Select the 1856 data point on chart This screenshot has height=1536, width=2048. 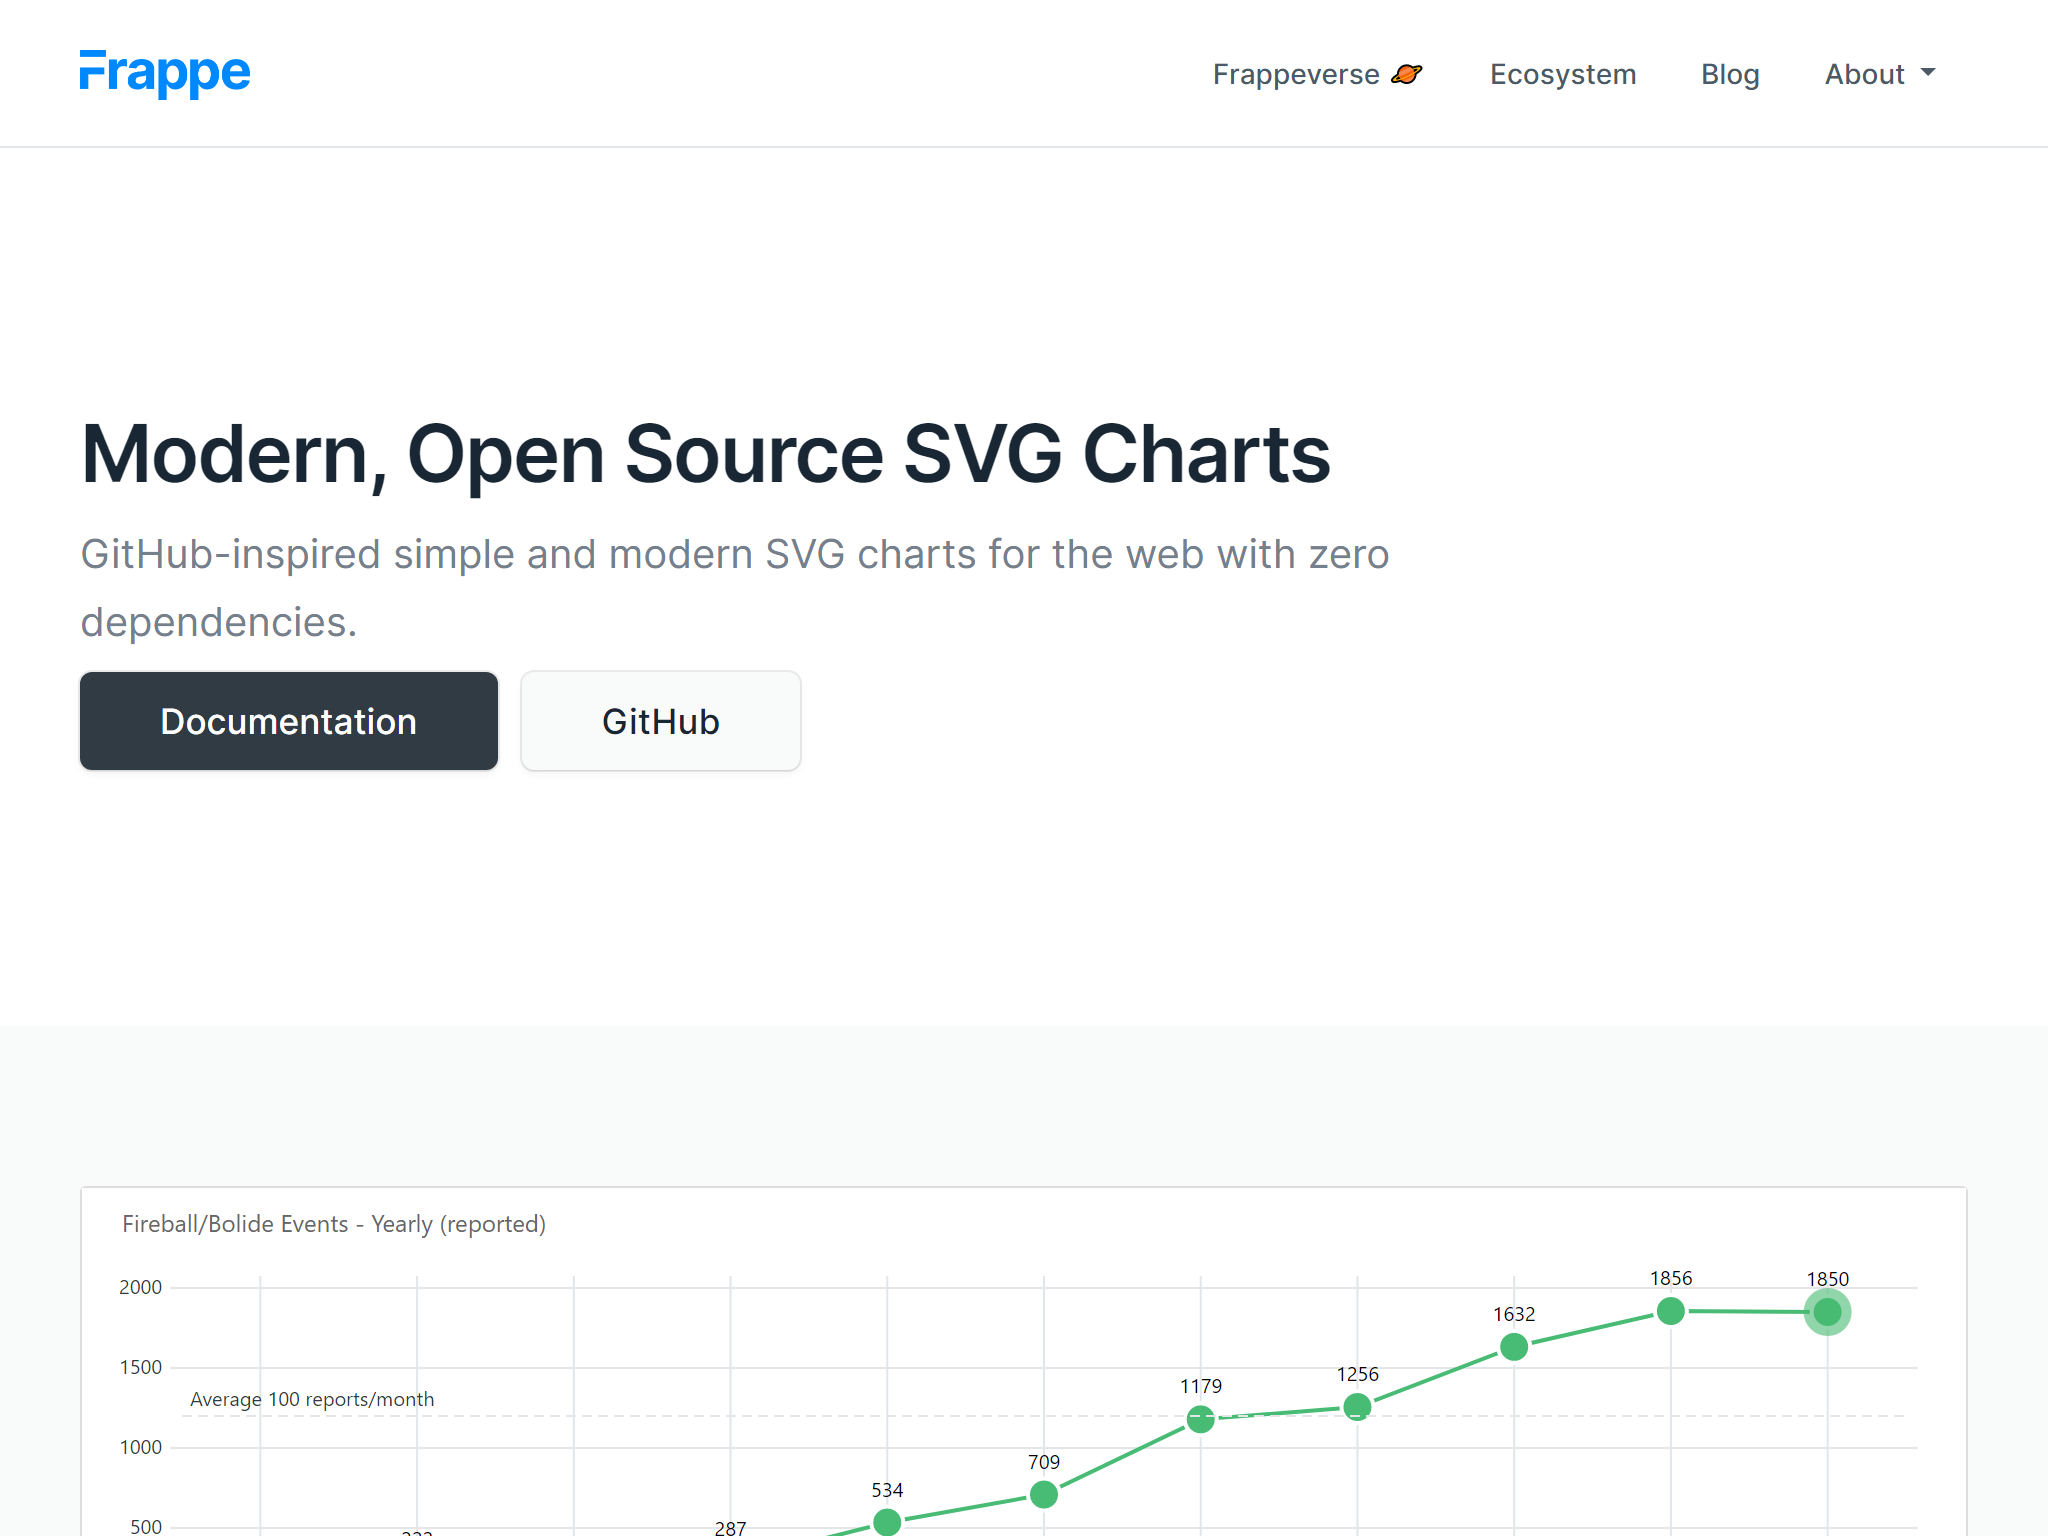point(1670,1311)
